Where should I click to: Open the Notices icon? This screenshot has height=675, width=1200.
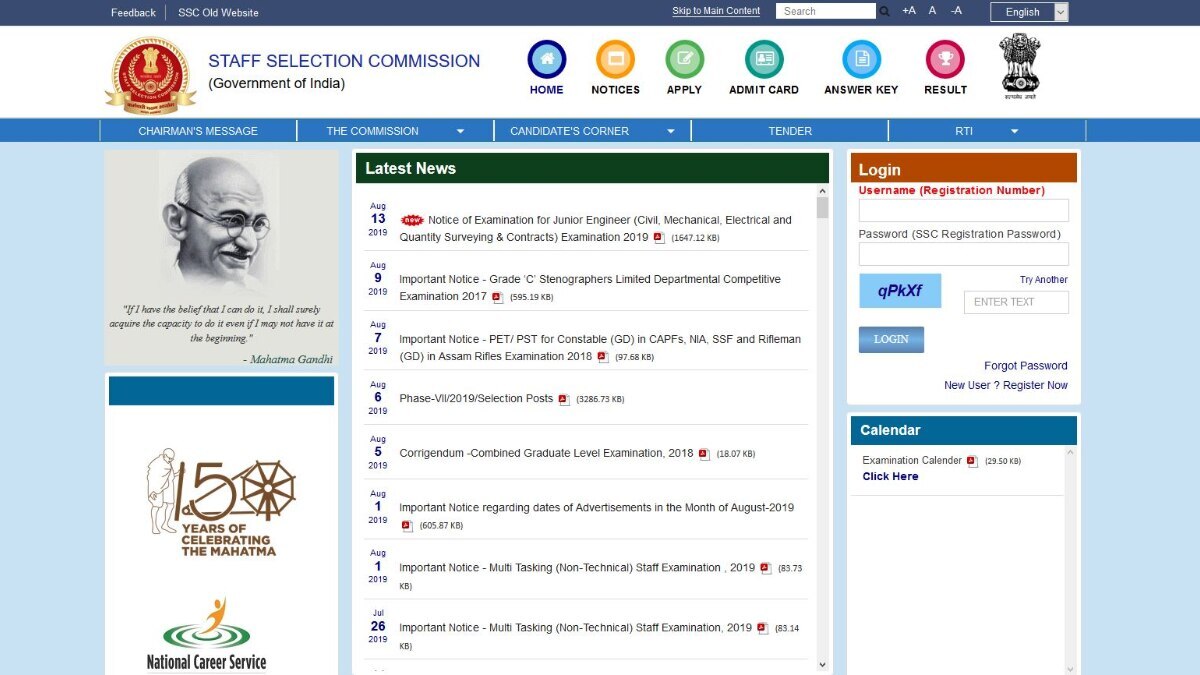point(615,59)
